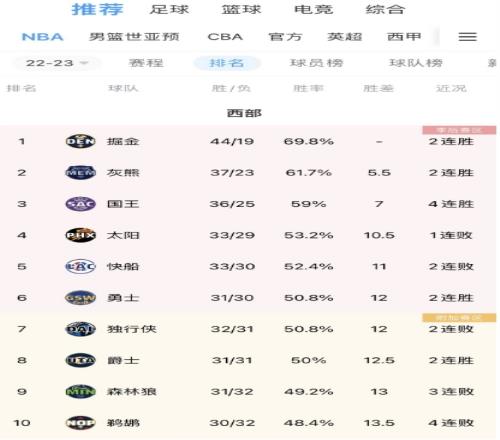Select the 西部 conference heading
The width and height of the screenshot is (500, 440).
tap(244, 113)
